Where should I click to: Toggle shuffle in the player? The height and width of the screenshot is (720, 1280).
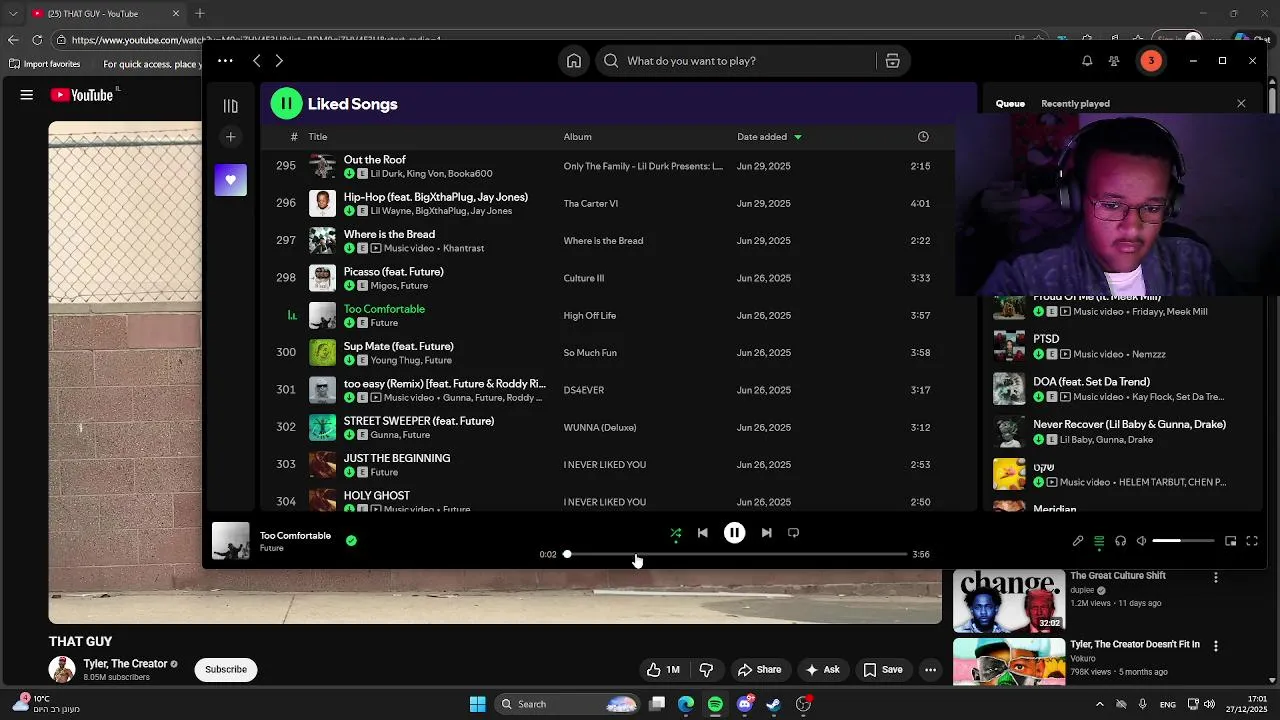coord(676,533)
